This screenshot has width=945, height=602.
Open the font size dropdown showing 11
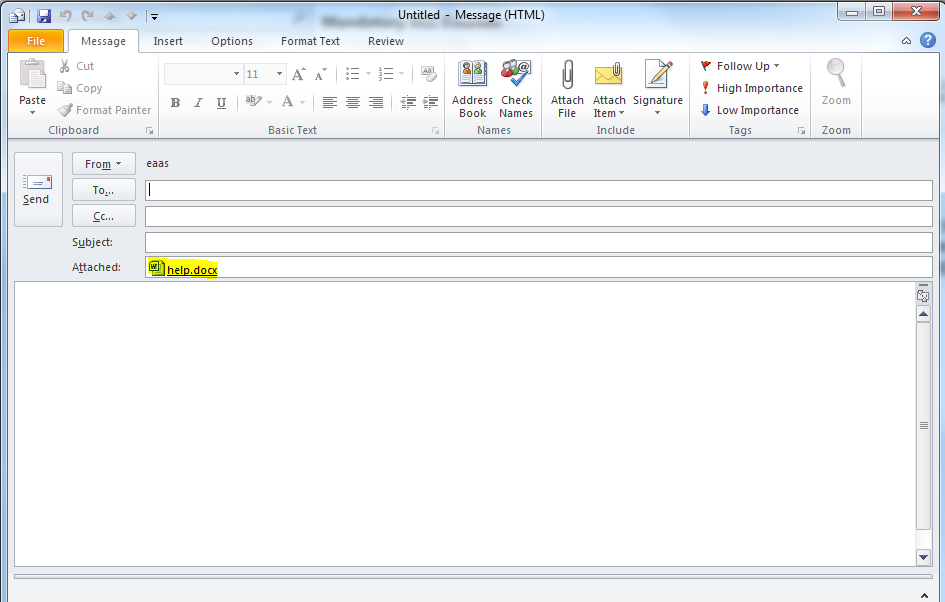tap(280, 74)
